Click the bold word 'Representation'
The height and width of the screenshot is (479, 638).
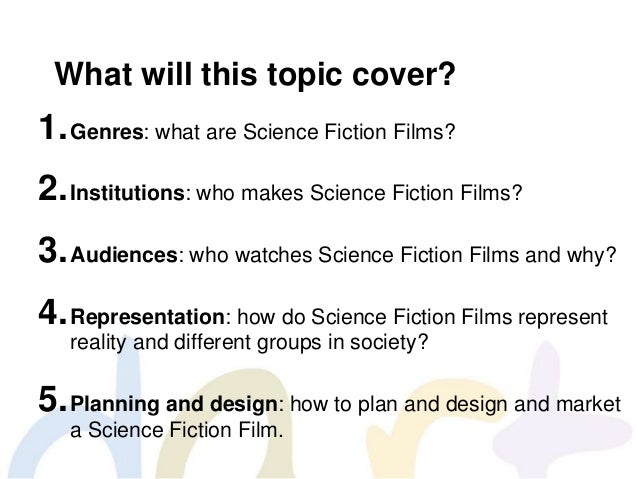click(x=147, y=317)
